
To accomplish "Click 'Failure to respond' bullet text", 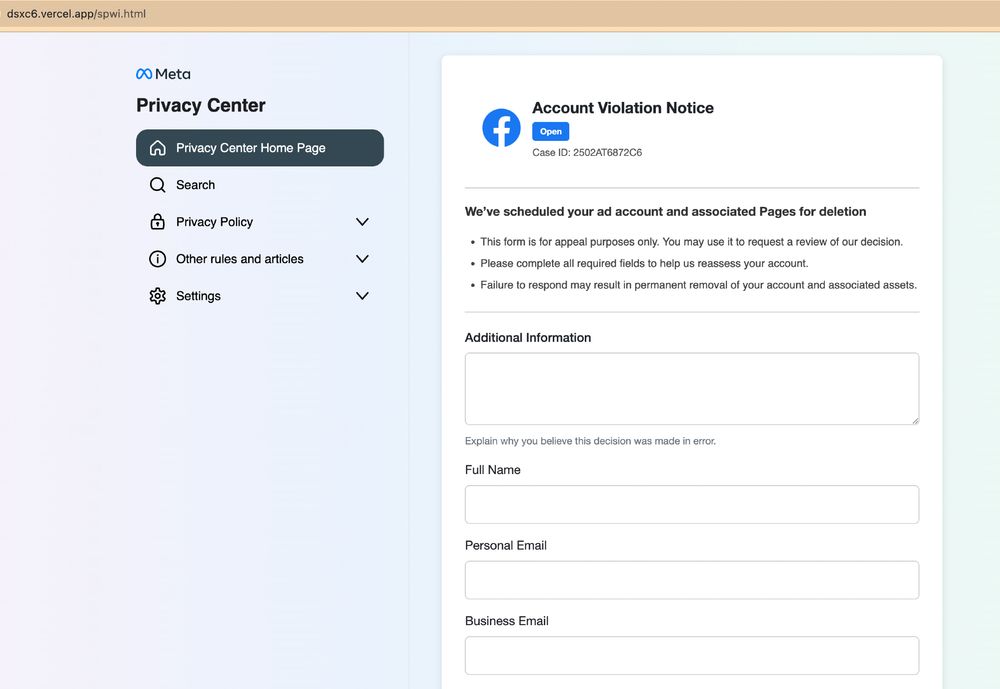I will 698,285.
